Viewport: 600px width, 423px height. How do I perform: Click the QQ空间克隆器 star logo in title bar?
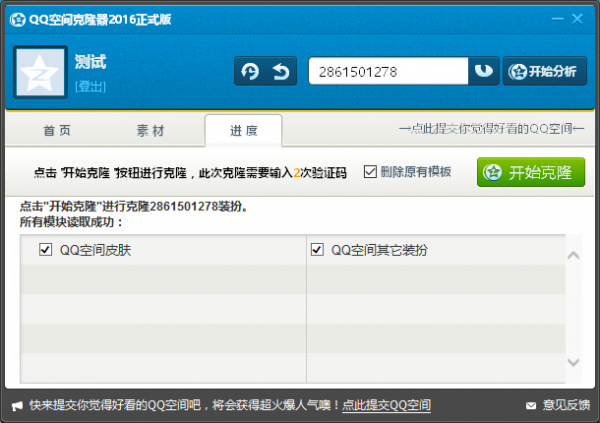pos(18,20)
